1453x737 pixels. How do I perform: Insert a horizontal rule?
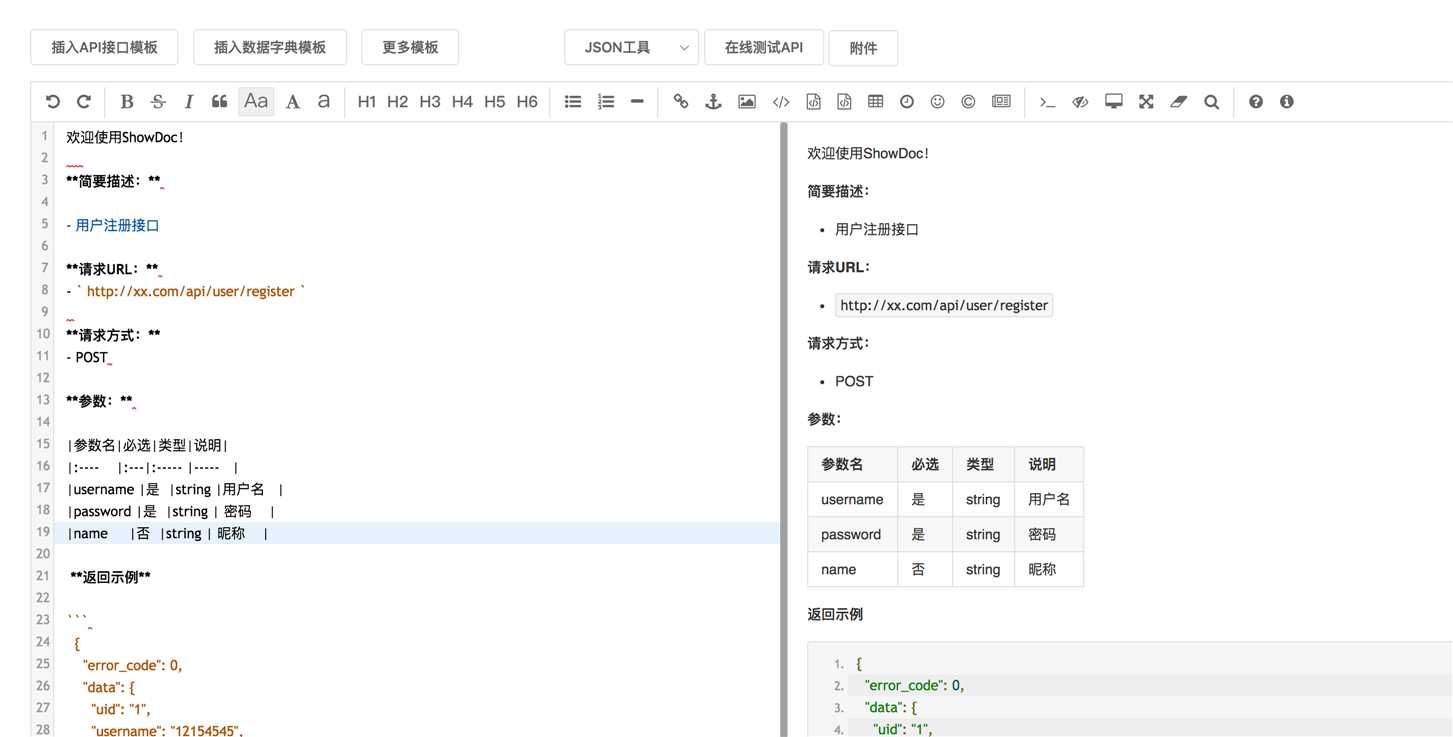(x=637, y=101)
